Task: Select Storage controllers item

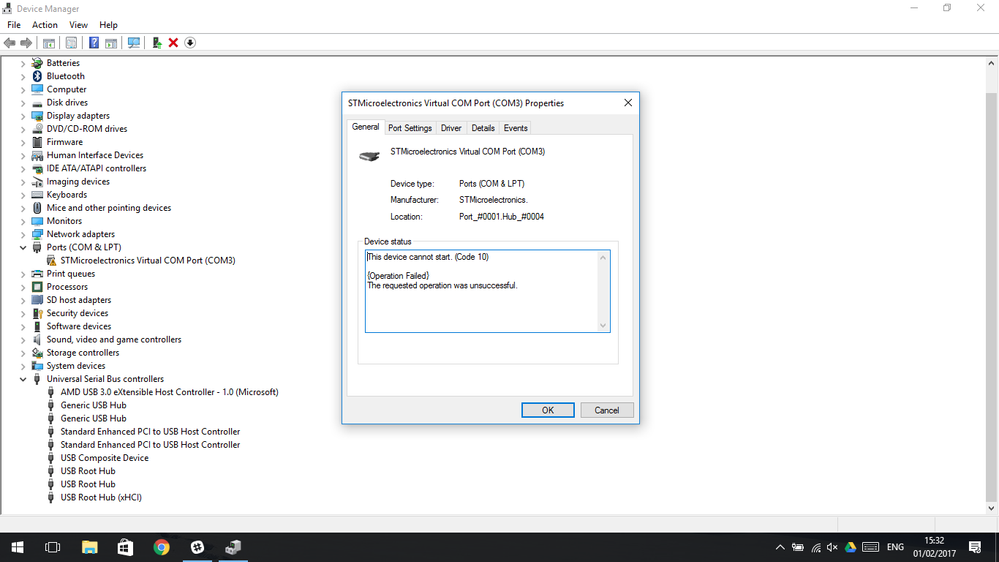Action: pyautogui.click(x=82, y=353)
